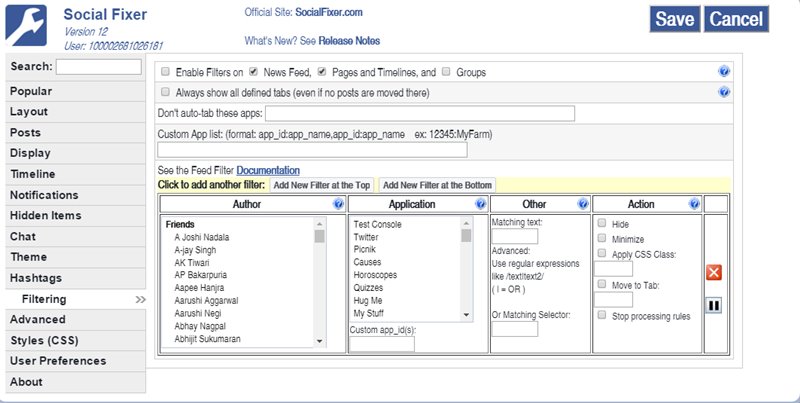Select Hug Me in Application list

368,300
